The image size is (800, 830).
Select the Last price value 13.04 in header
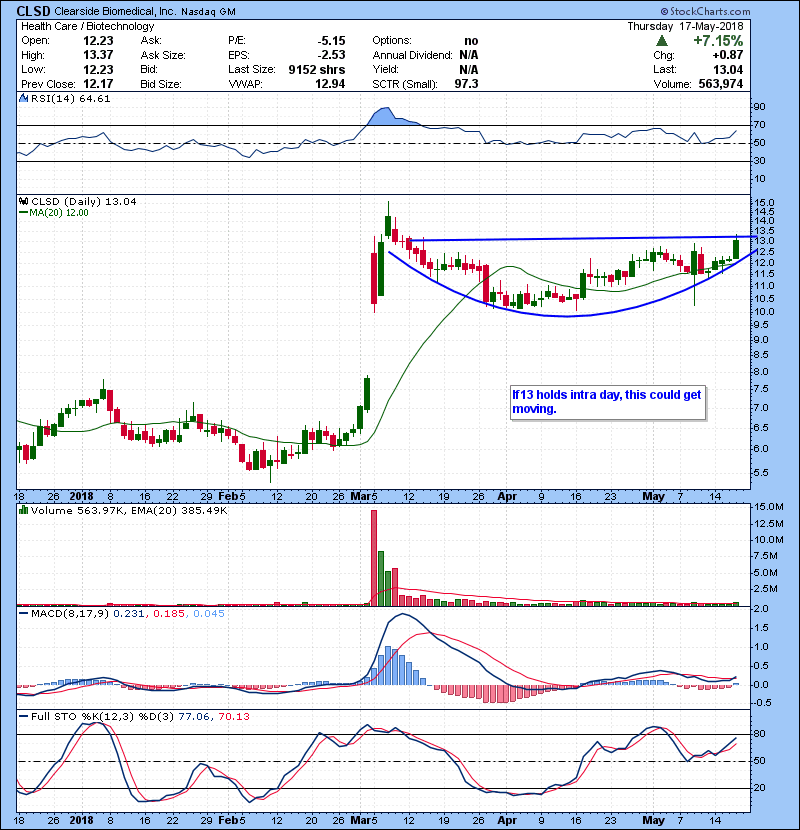pos(728,69)
